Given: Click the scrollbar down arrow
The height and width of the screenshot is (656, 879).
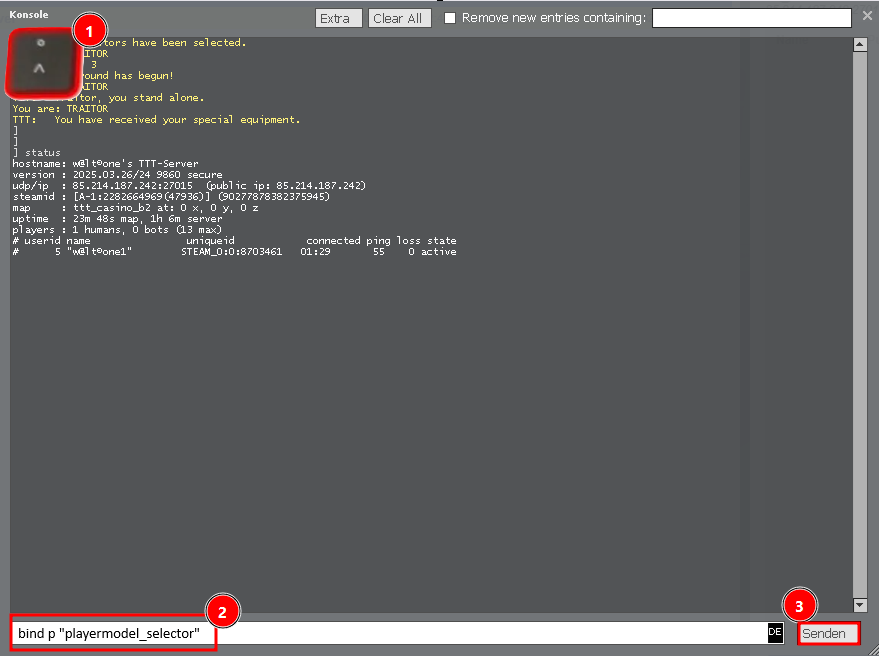Looking at the screenshot, I should pos(860,605).
